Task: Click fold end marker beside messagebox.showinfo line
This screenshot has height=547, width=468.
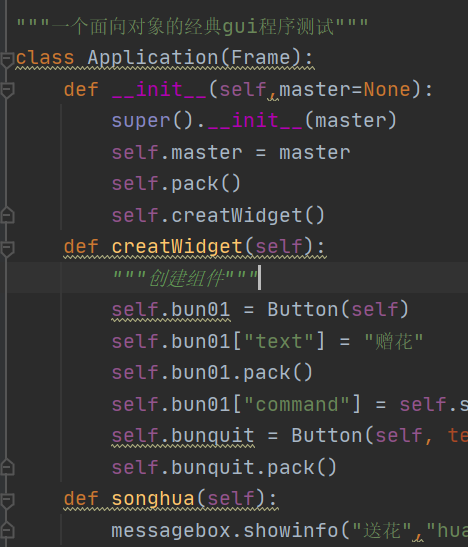Action: [7, 531]
